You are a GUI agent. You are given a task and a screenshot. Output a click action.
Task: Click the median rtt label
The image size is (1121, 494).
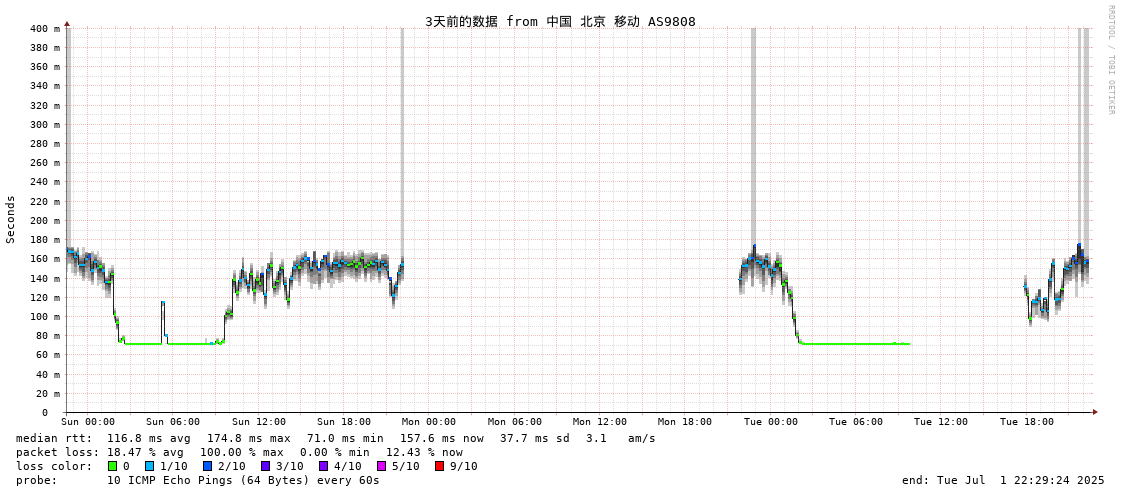[54, 438]
